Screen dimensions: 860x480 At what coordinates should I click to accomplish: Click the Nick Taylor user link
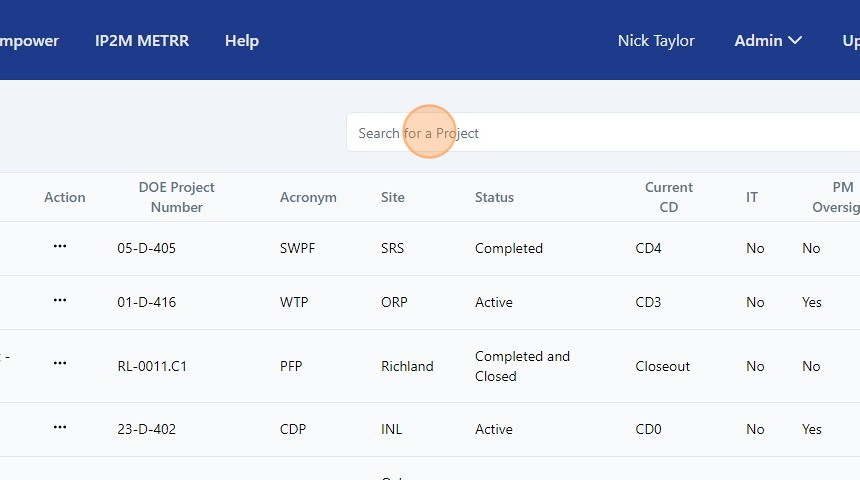(x=656, y=41)
